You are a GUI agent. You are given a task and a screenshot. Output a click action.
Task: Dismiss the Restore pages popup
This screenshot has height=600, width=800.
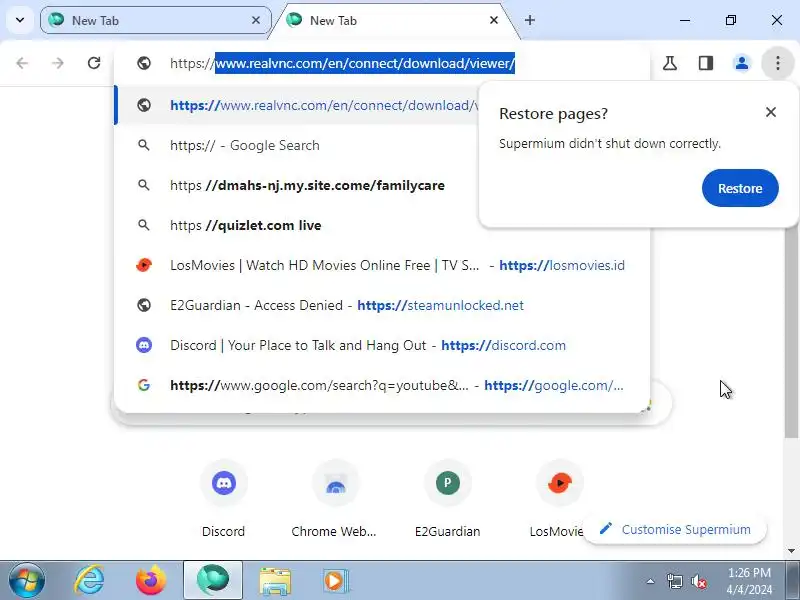pos(771,112)
